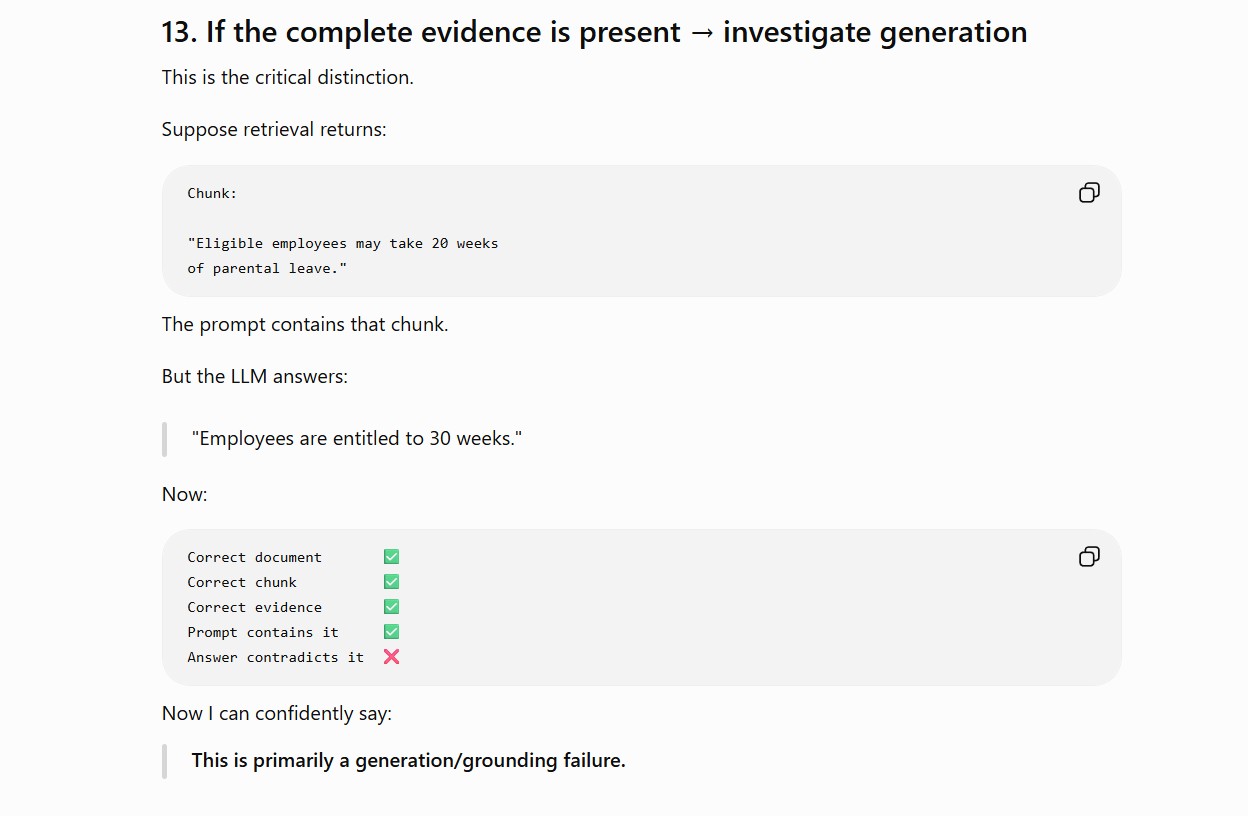1248x816 pixels.
Task: Click the green check beside Correct evidence
Action: click(391, 607)
